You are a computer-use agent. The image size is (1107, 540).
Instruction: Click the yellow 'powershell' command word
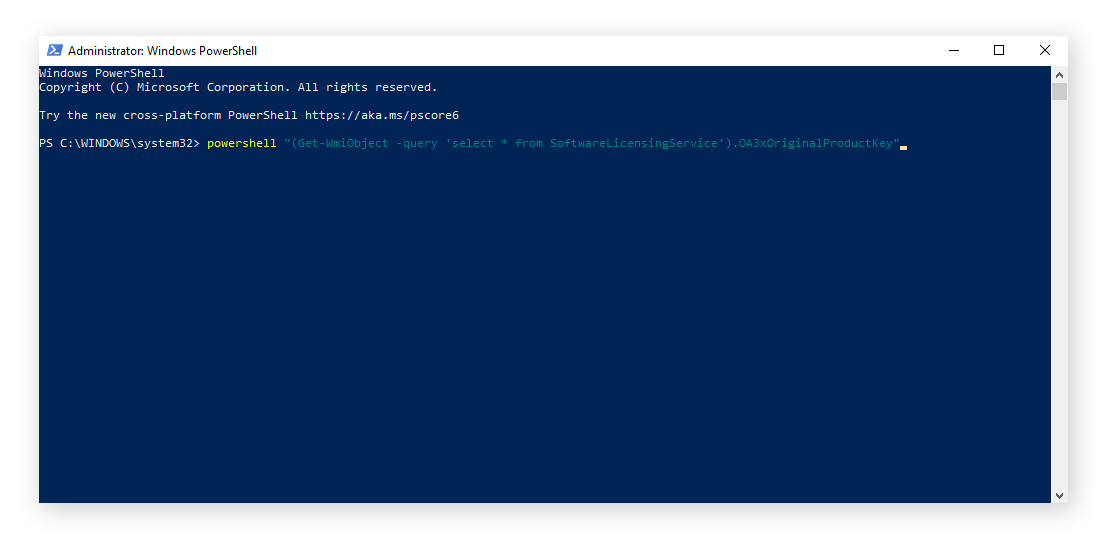point(241,144)
